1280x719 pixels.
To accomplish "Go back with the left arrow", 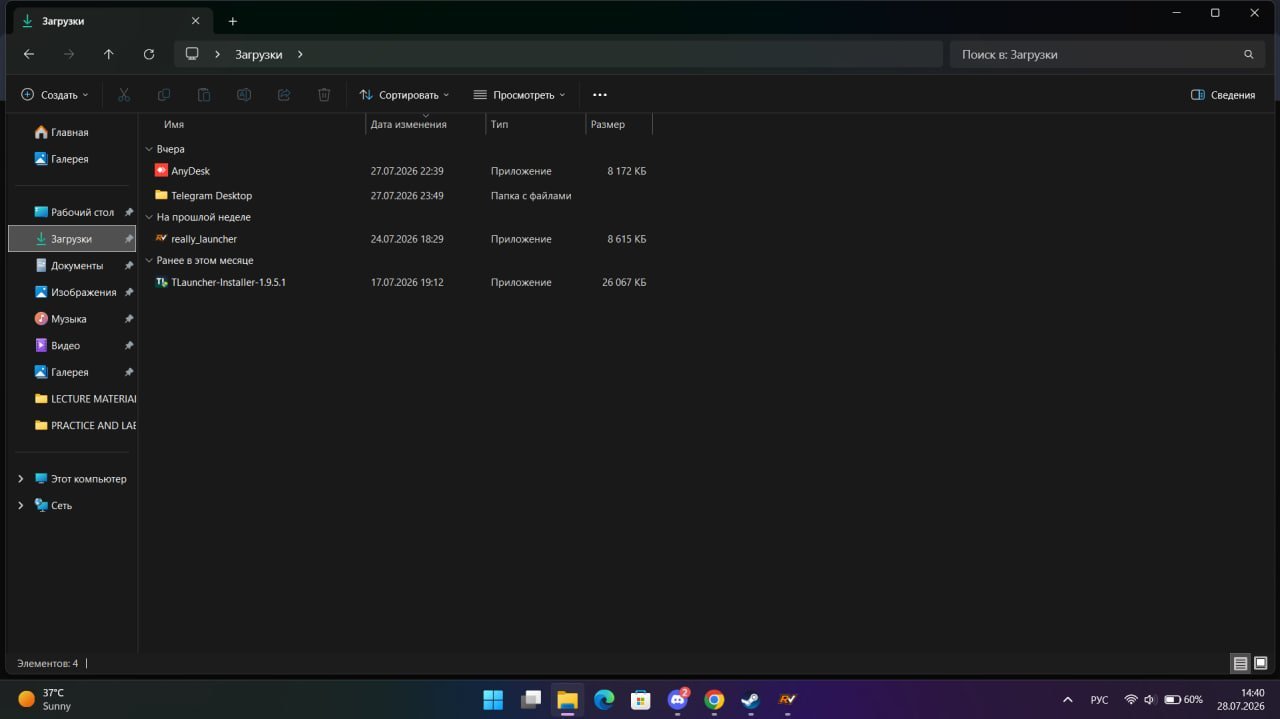I will tap(29, 54).
